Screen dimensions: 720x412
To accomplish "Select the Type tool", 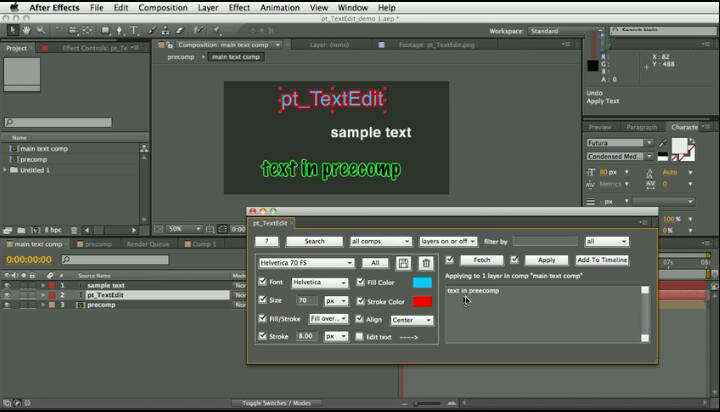I will (134, 30).
